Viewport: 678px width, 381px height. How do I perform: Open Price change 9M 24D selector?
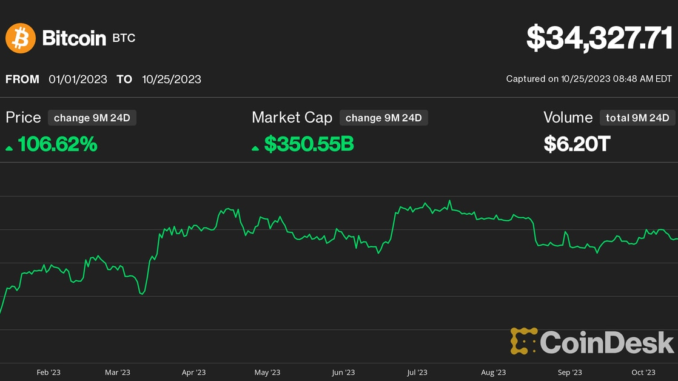point(92,118)
